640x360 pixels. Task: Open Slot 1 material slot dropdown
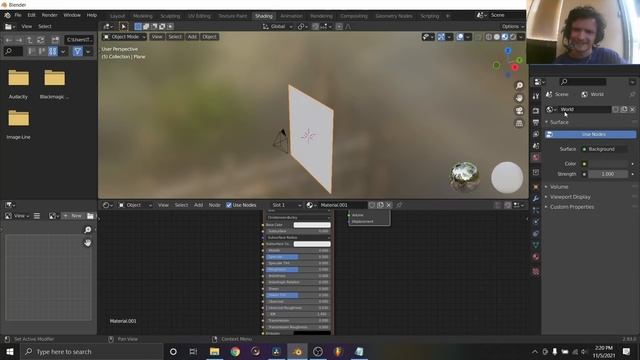tap(287, 205)
